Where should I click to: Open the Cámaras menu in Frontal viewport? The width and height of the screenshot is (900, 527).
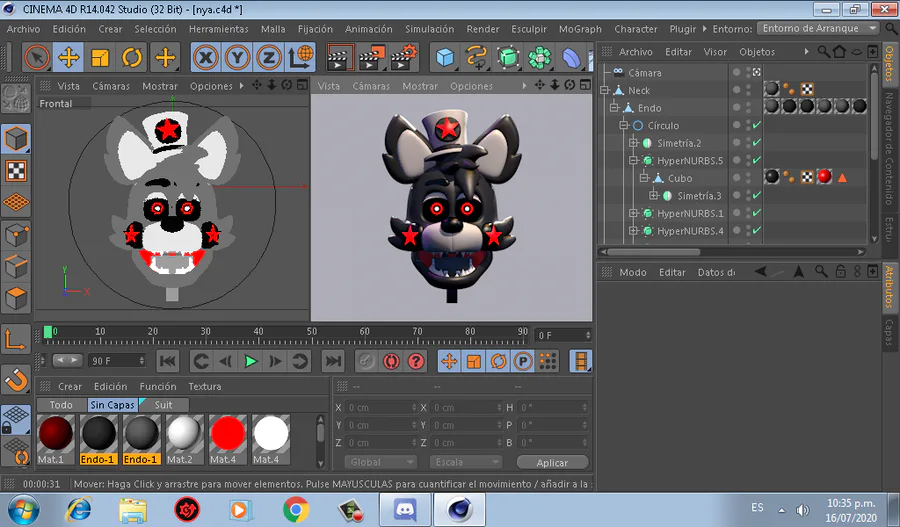pos(111,86)
